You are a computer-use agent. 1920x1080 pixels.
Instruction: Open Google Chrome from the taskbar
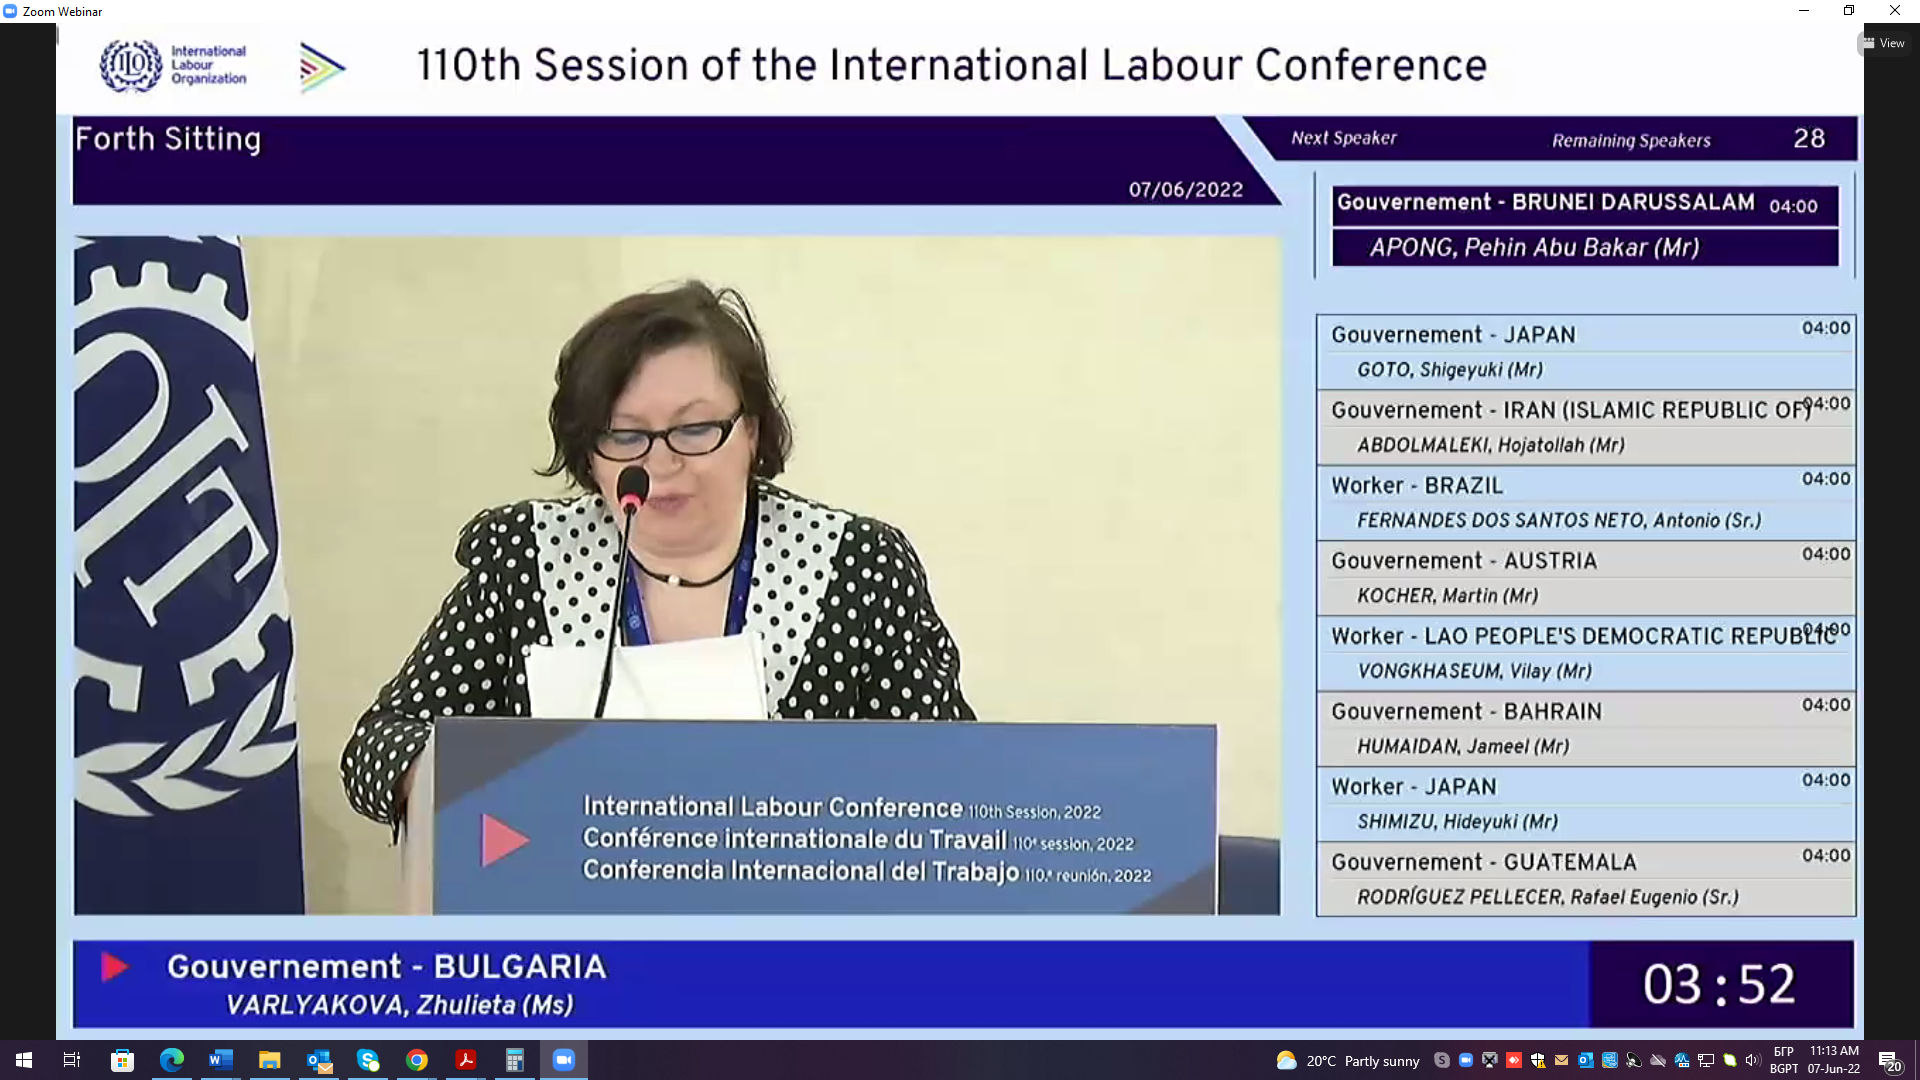click(417, 1060)
